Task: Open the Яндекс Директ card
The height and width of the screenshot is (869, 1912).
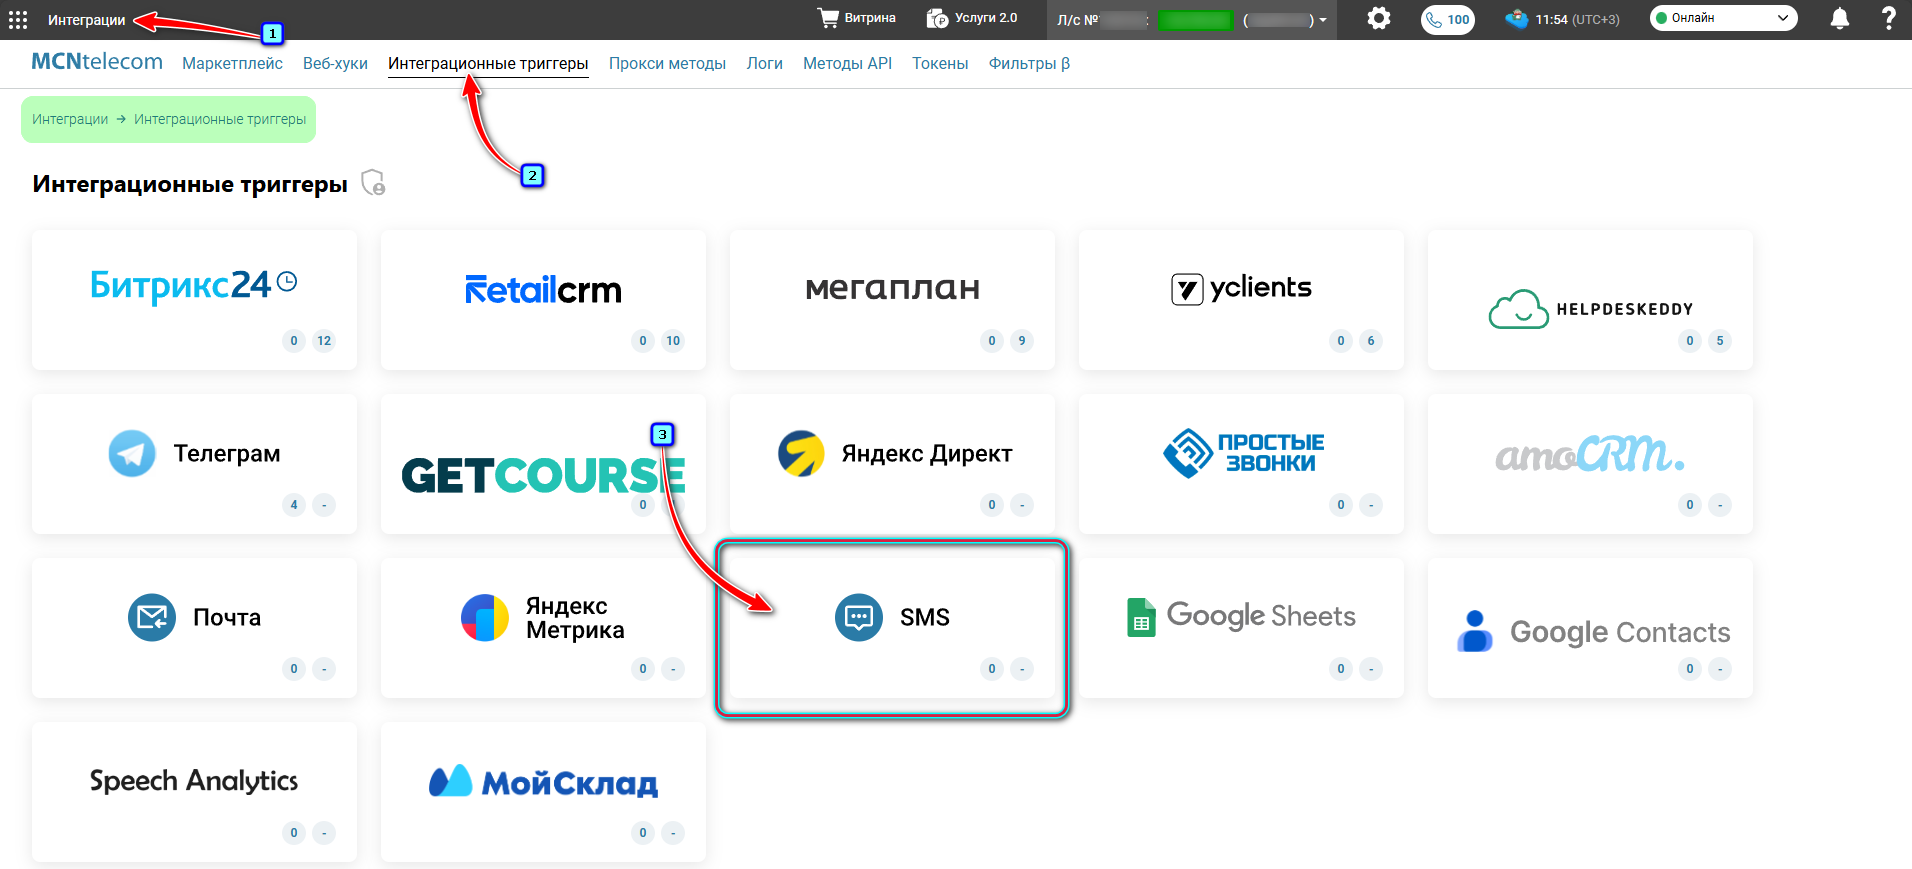Action: (x=892, y=464)
